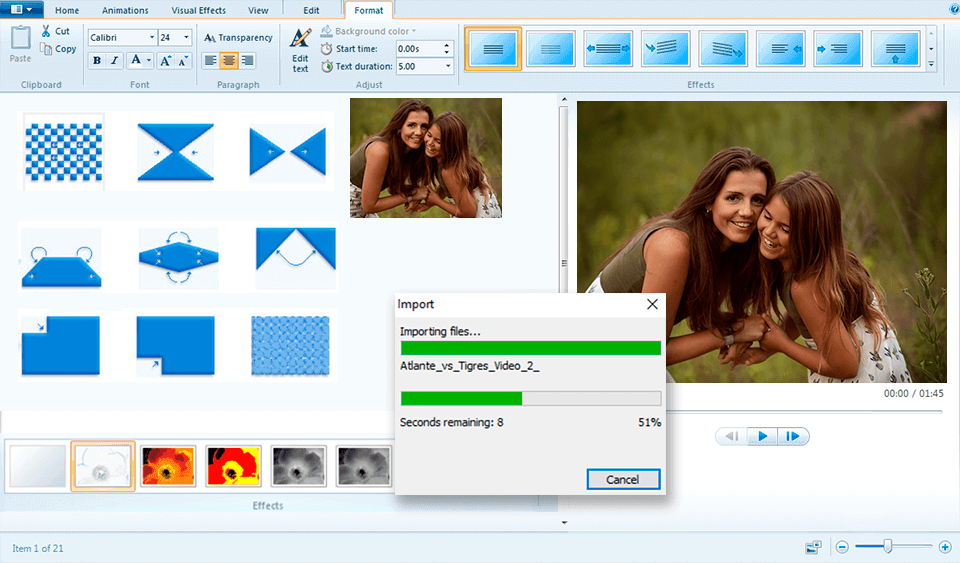Click the Copy icon in Clipboard
960x563 pixels.
tap(46, 48)
